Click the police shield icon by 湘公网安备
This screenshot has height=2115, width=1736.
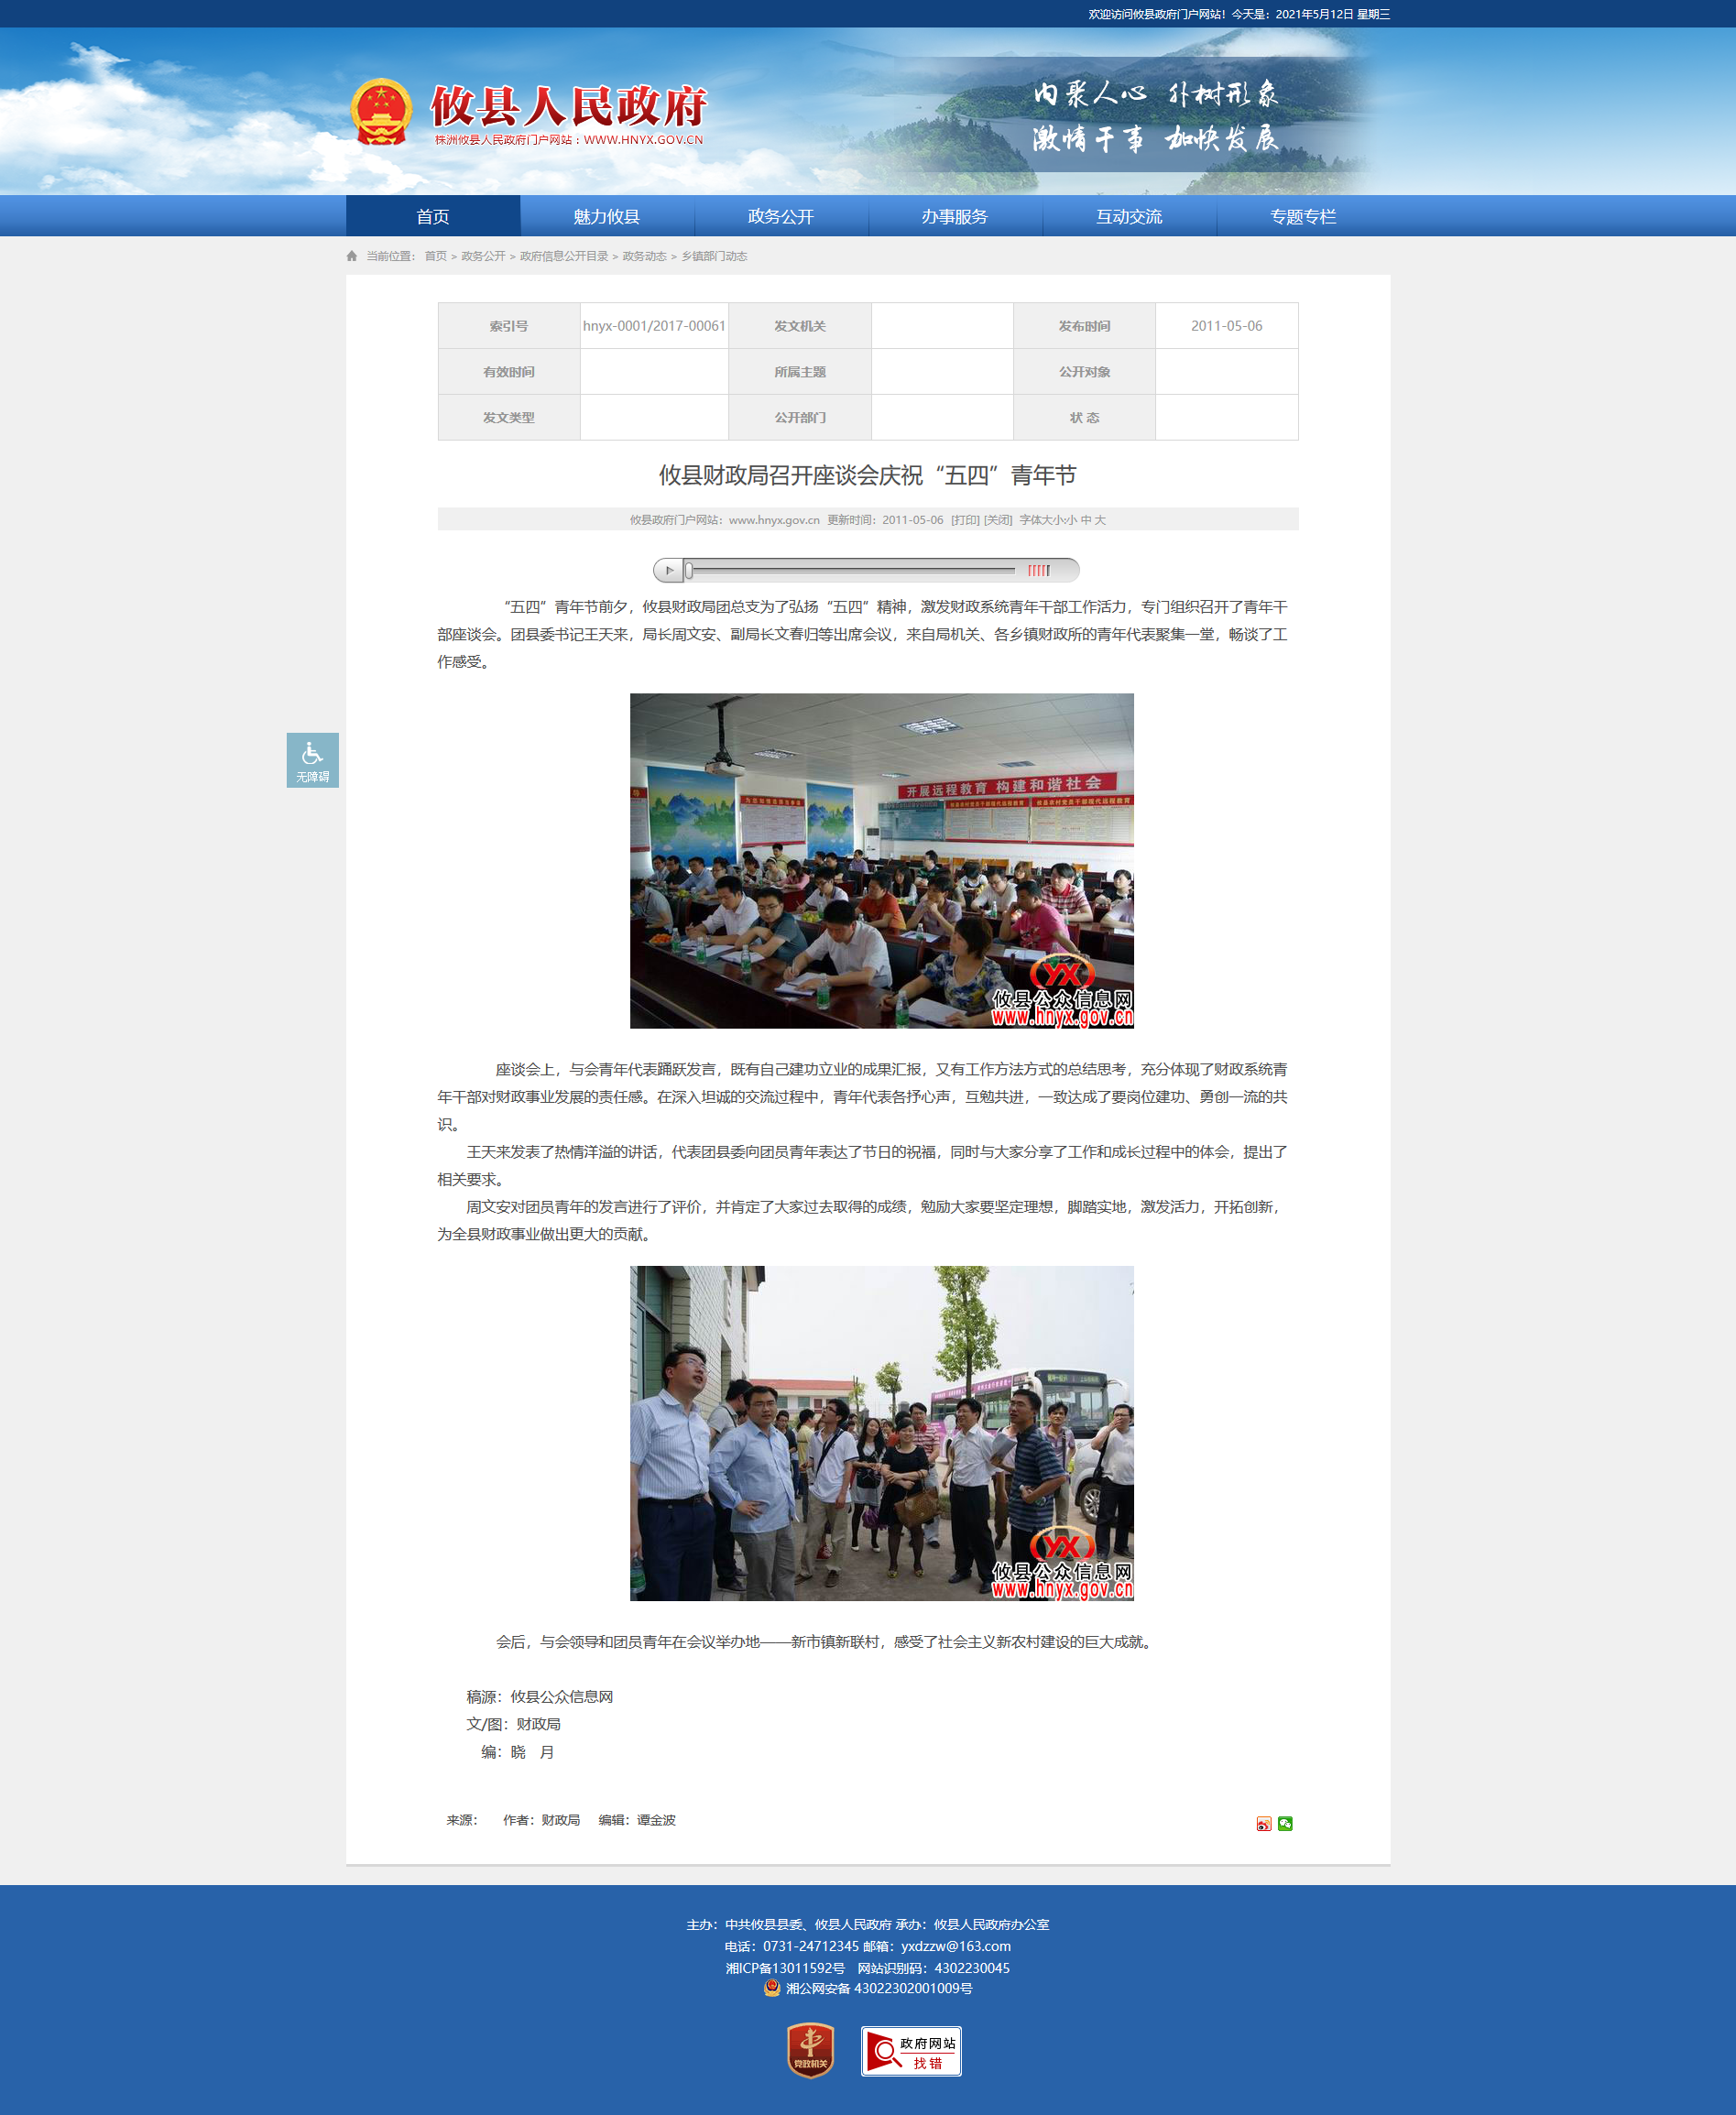click(x=772, y=1988)
